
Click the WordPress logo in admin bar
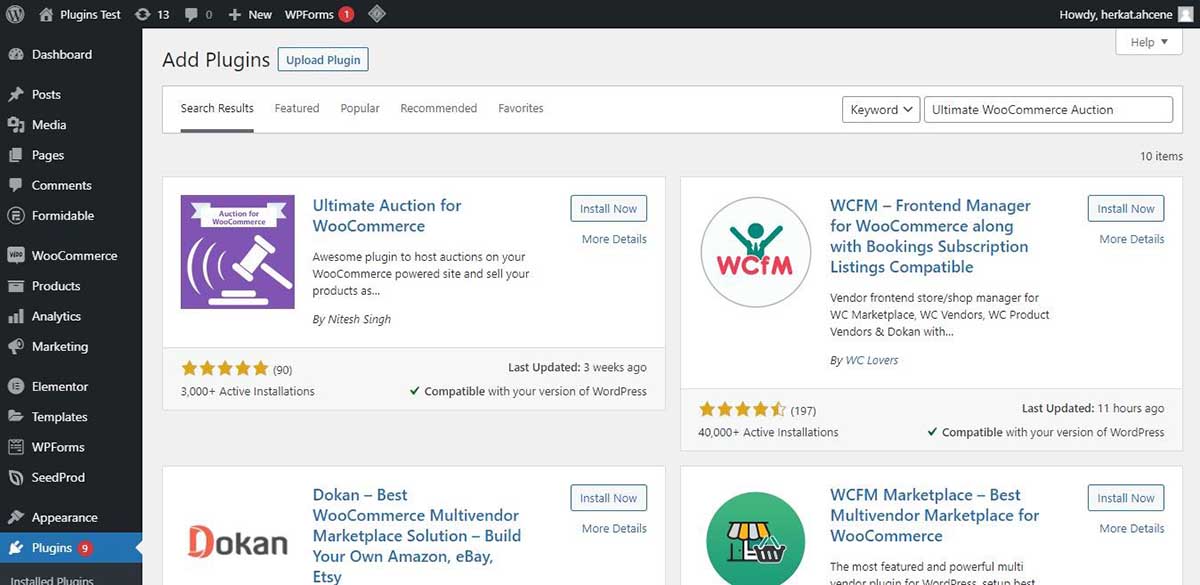[x=16, y=14]
